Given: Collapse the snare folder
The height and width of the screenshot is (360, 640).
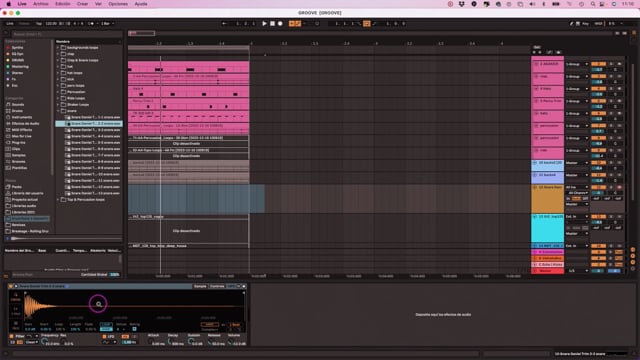Looking at the screenshot, I should (58, 111).
